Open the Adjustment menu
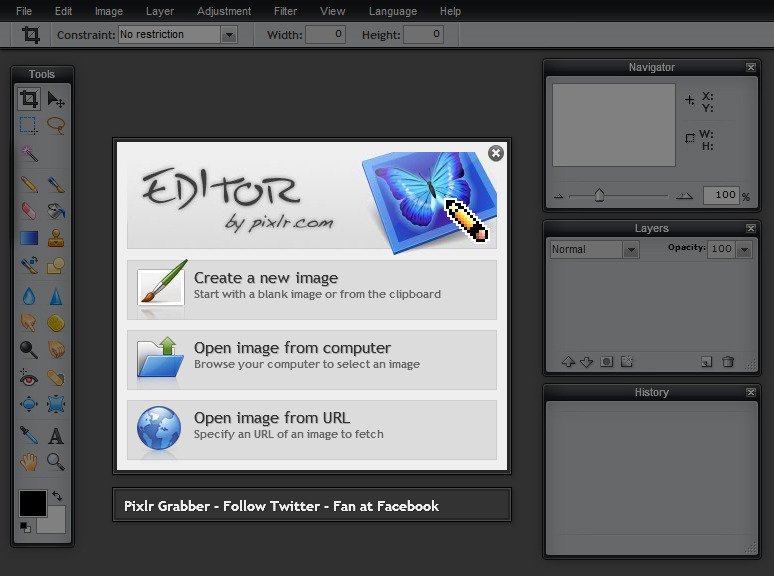774x576 pixels. tap(224, 11)
